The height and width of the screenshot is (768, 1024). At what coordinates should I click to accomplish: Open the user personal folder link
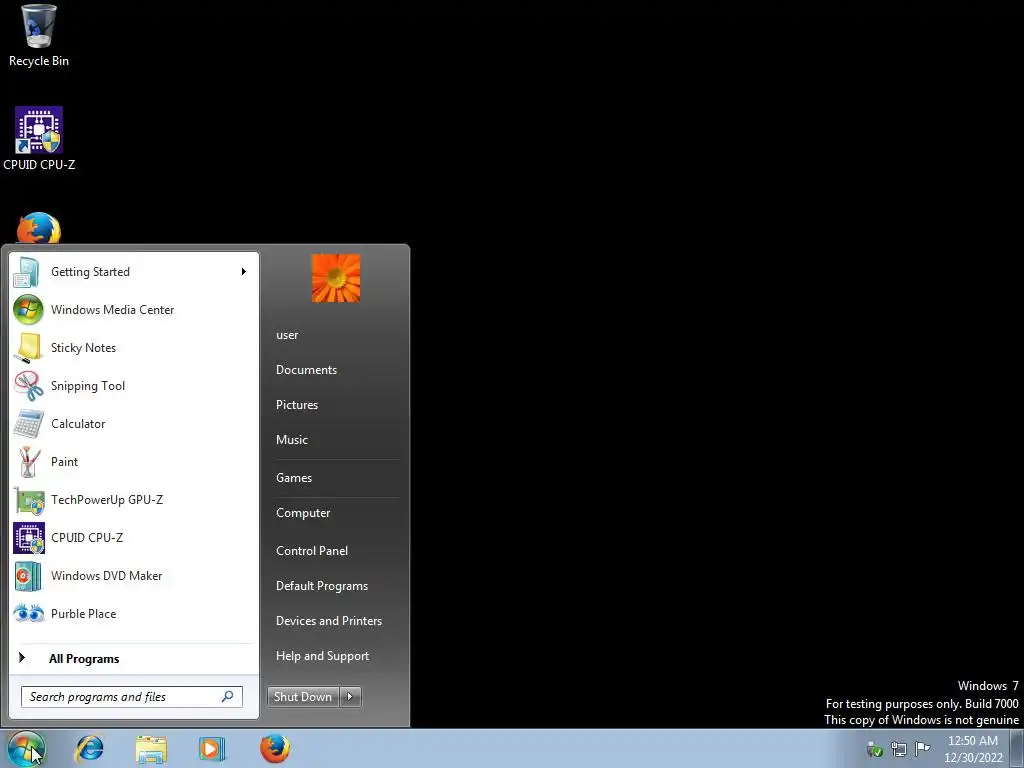click(287, 335)
